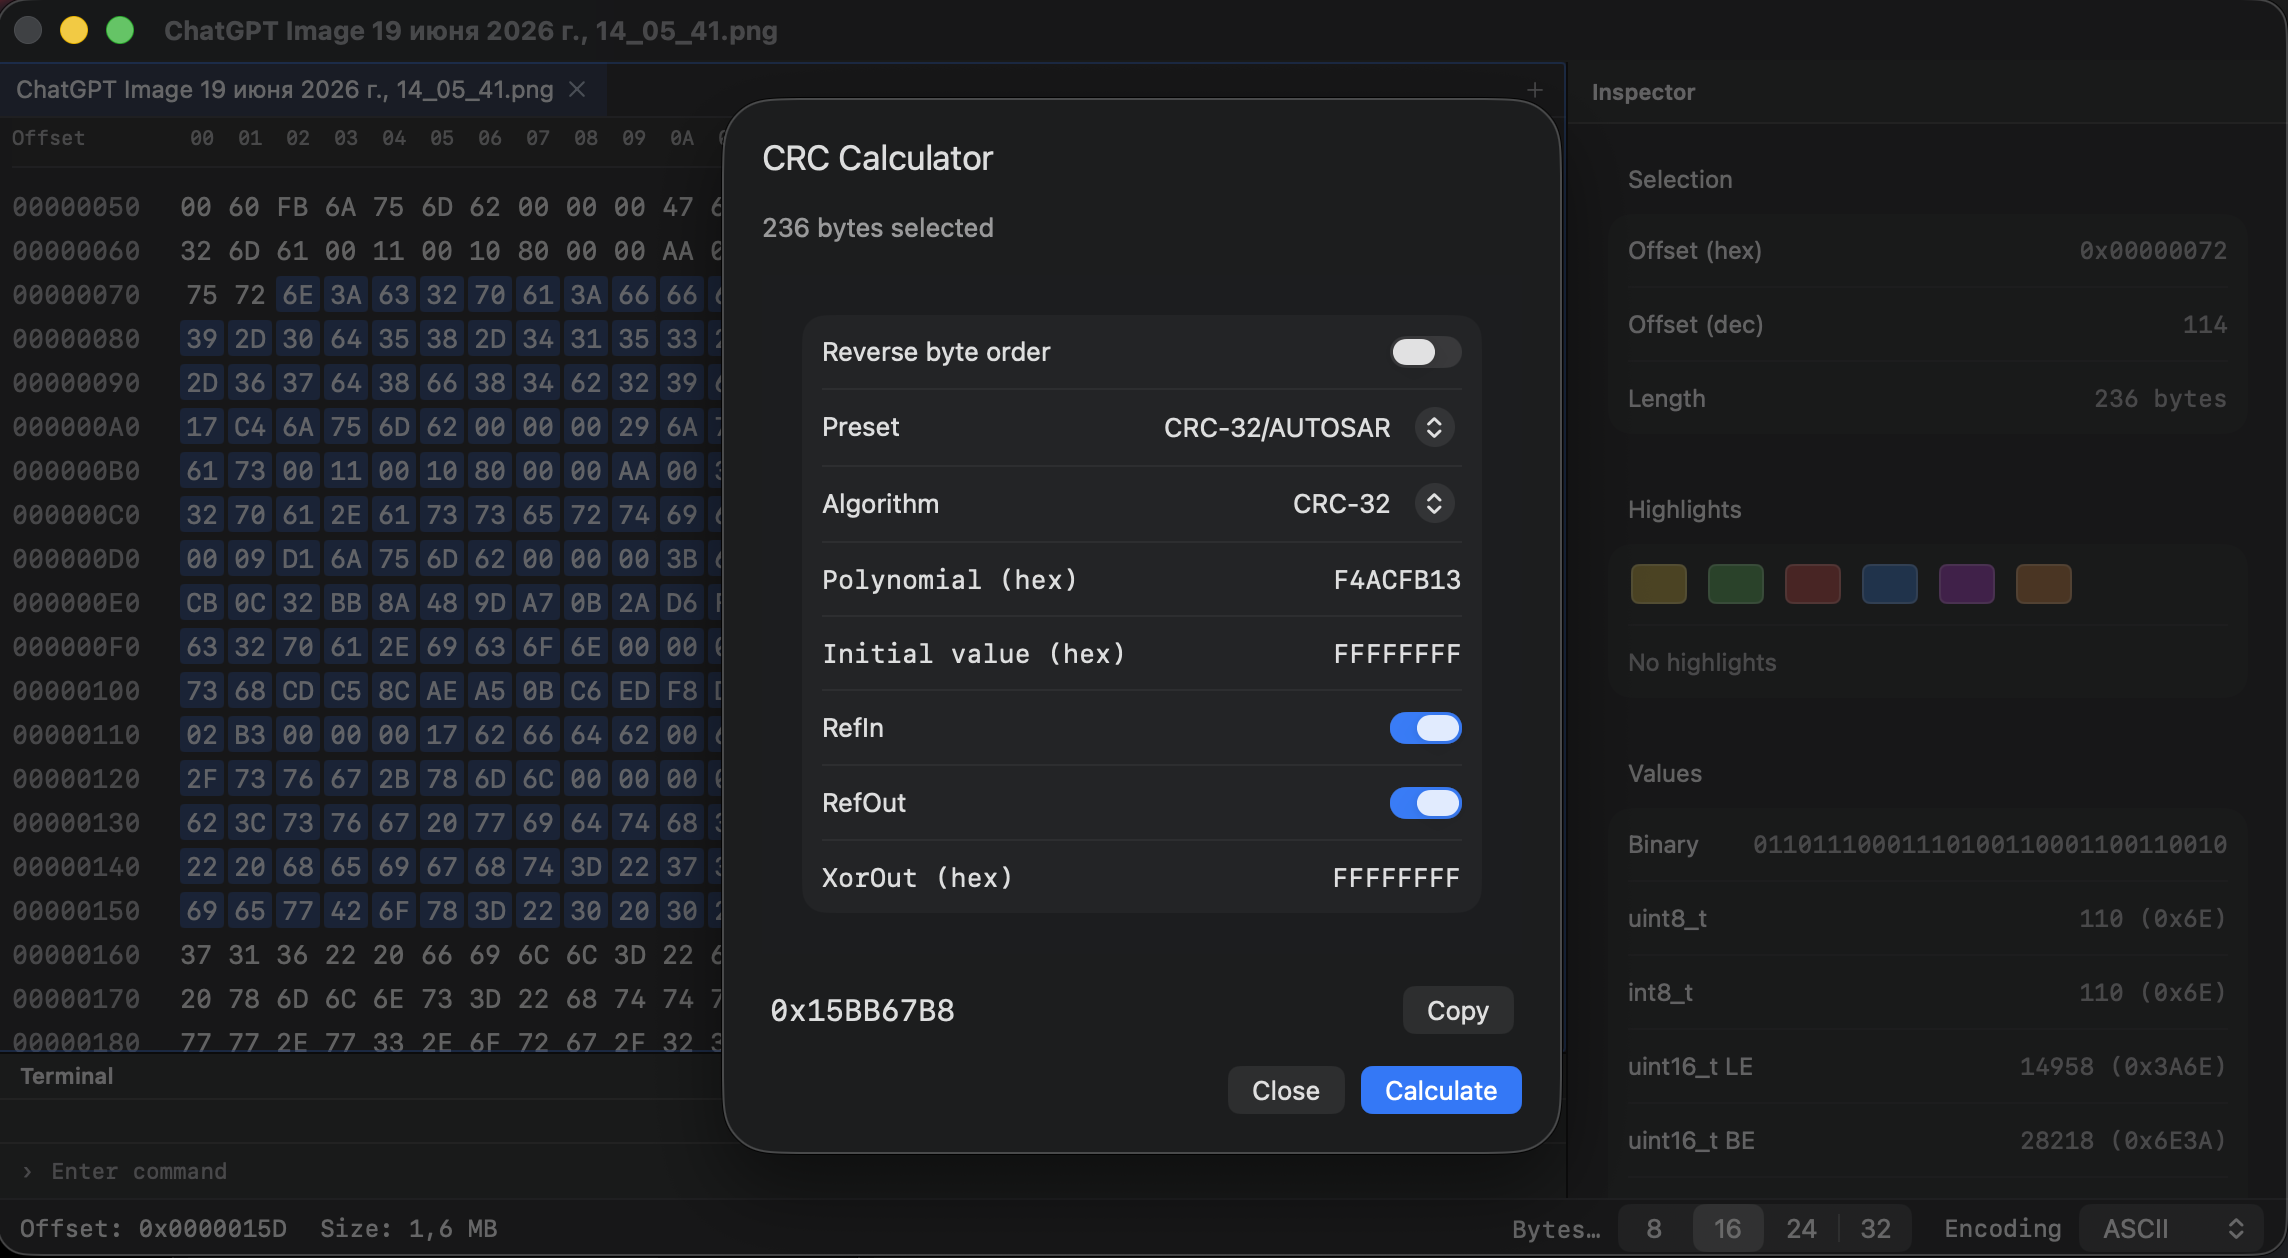2288x1258 pixels.
Task: Select 32 bytes per row
Action: 1876,1228
